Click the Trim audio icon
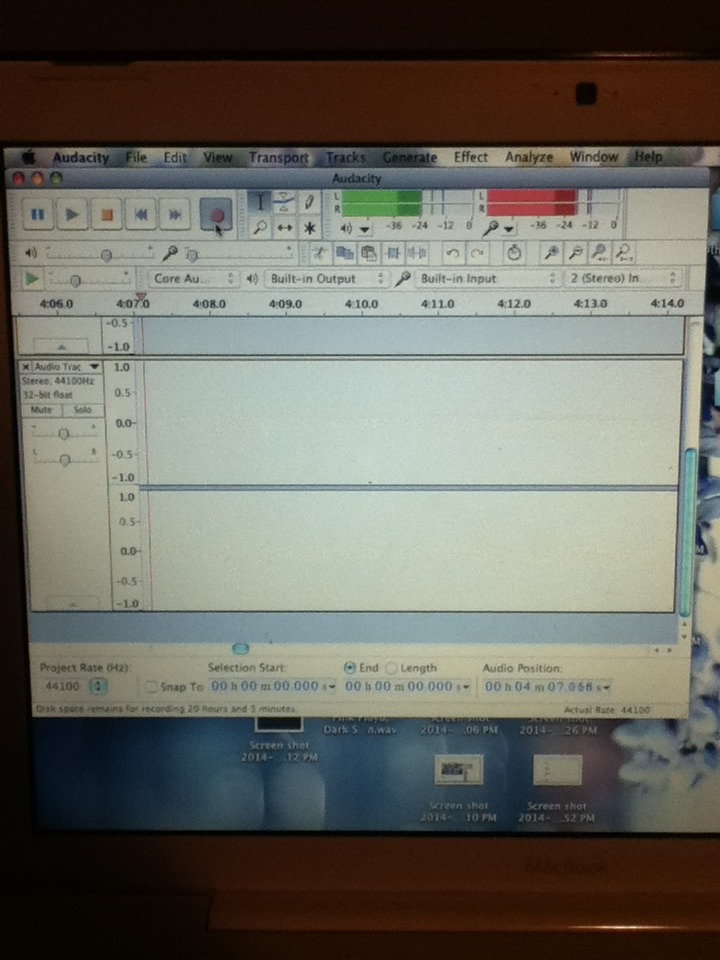The width and height of the screenshot is (720, 960). [393, 253]
